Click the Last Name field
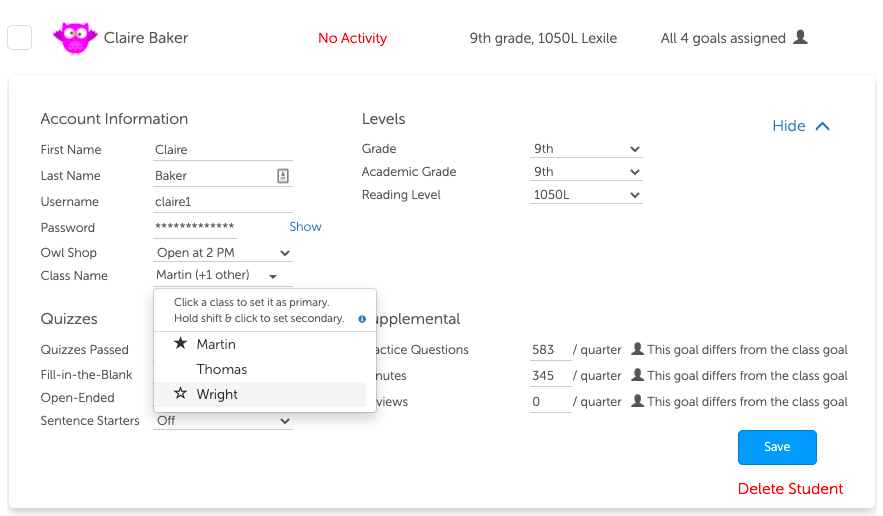883x516 pixels. (x=222, y=176)
